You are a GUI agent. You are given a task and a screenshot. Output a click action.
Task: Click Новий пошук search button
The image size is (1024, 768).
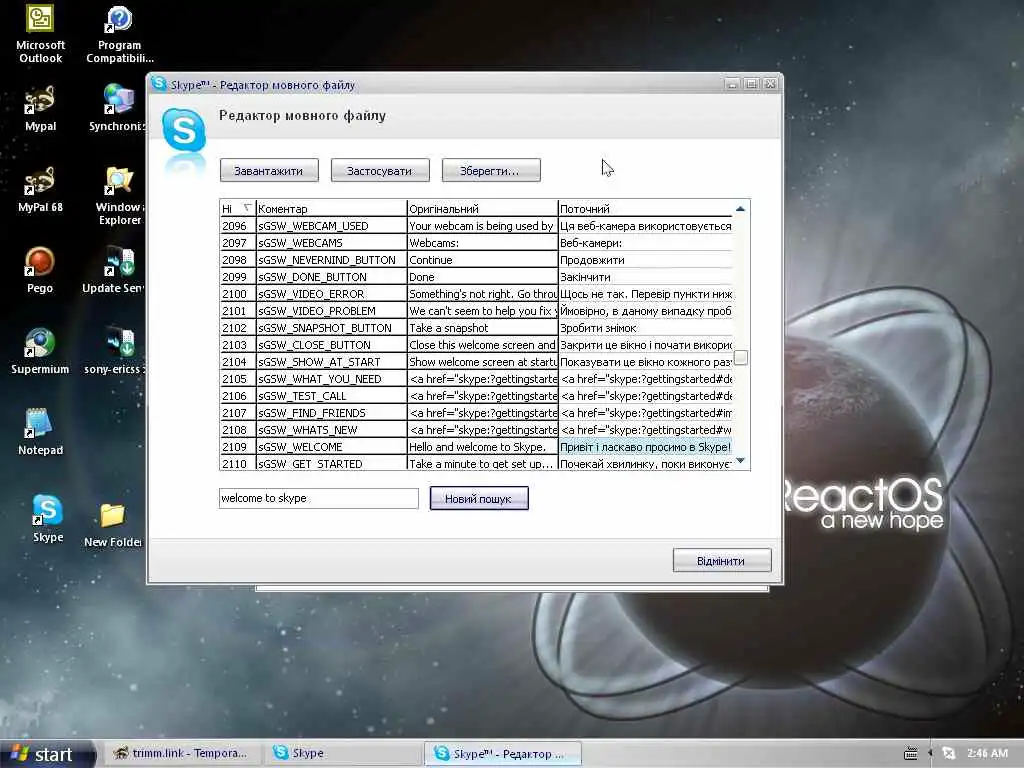479,498
